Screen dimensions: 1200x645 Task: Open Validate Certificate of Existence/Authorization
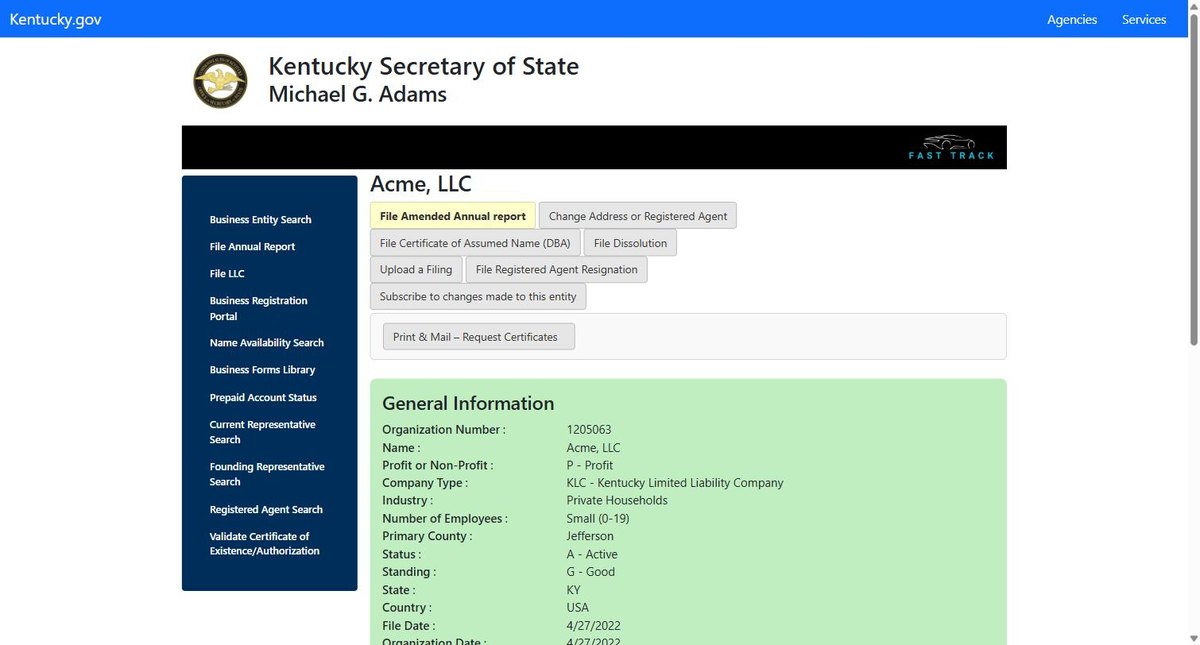(265, 543)
